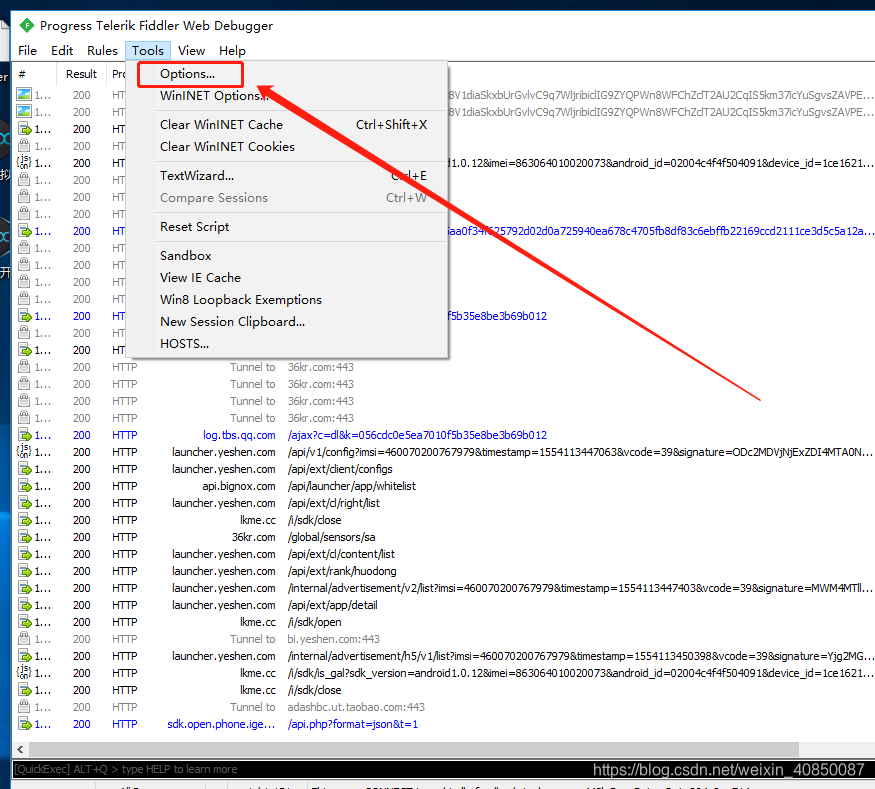The height and width of the screenshot is (789, 875).
Task: Sort sessions by the # column header
Action: [x=34, y=74]
